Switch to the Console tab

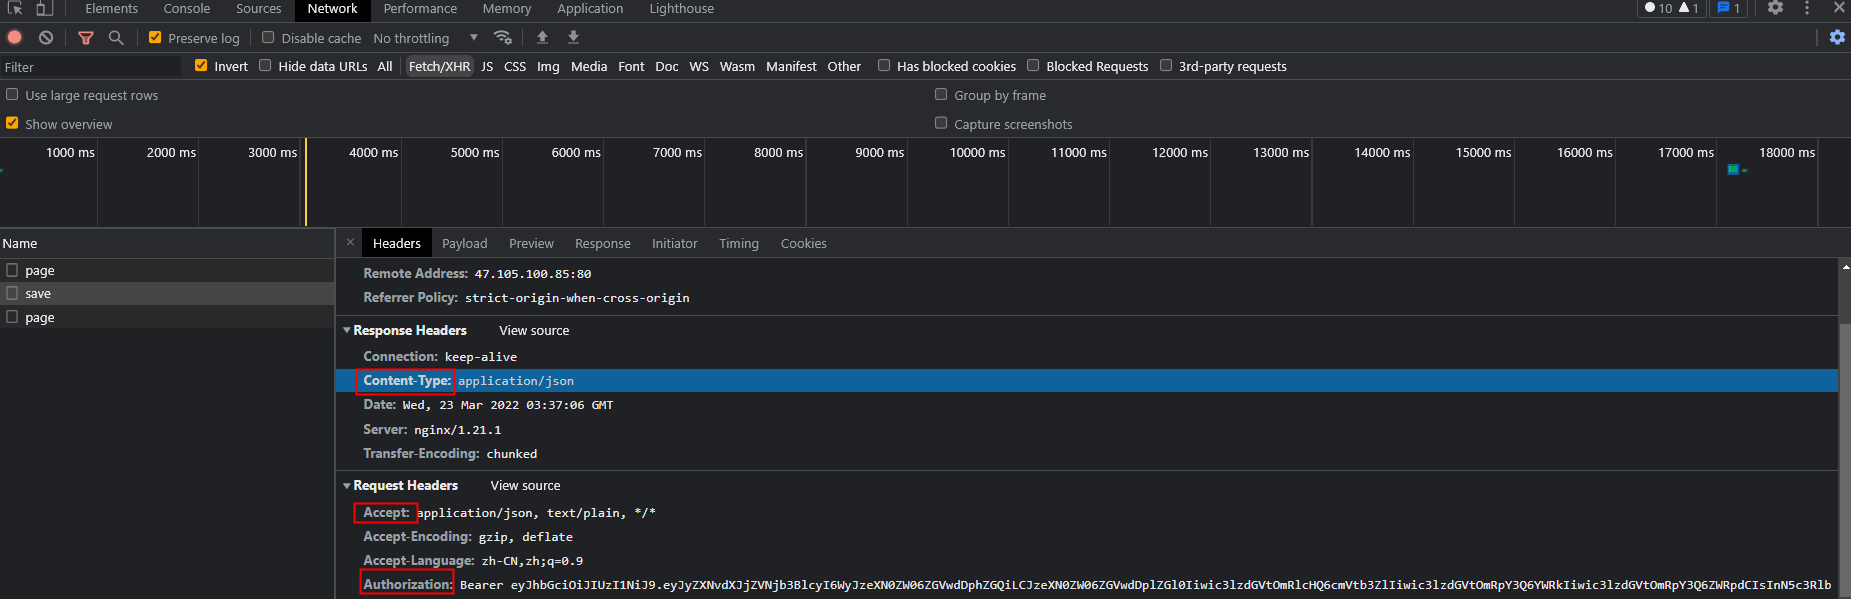coord(187,8)
